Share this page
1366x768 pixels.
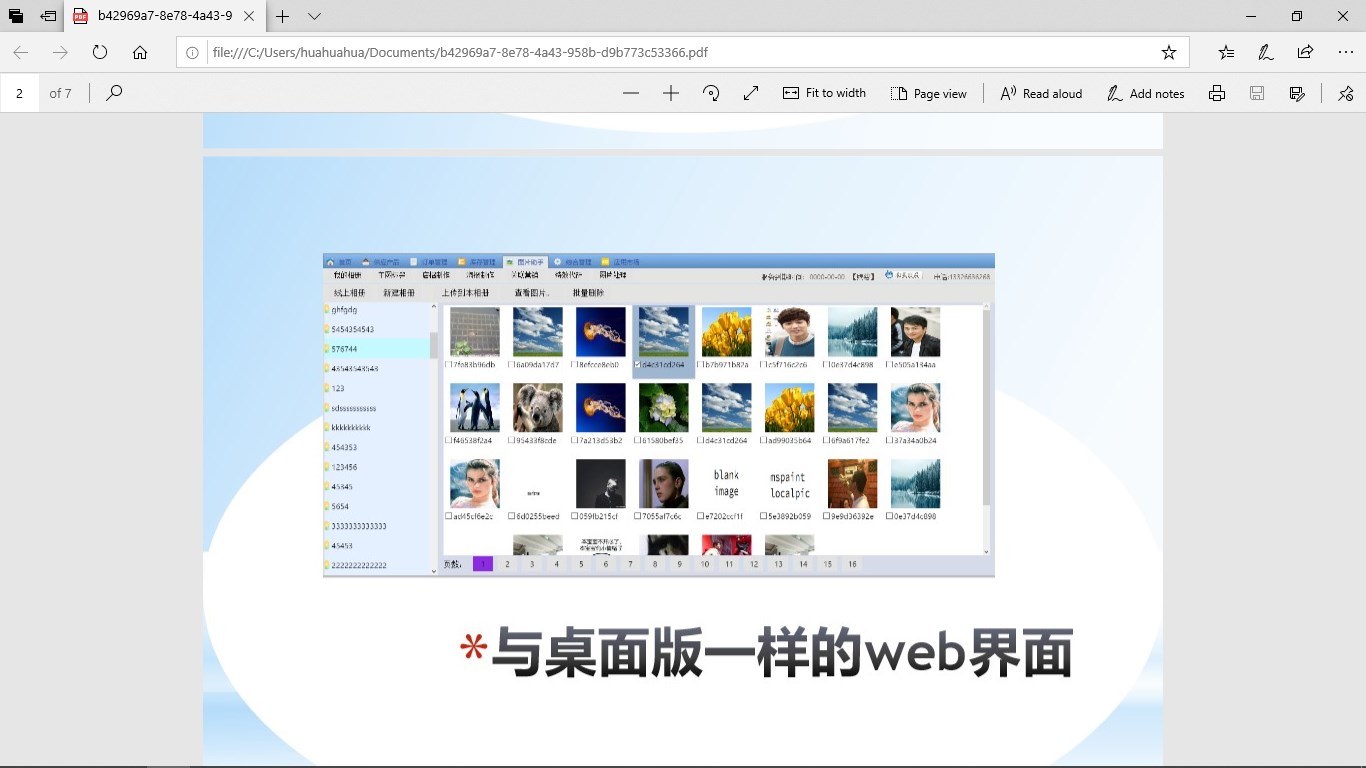[x=1305, y=52]
